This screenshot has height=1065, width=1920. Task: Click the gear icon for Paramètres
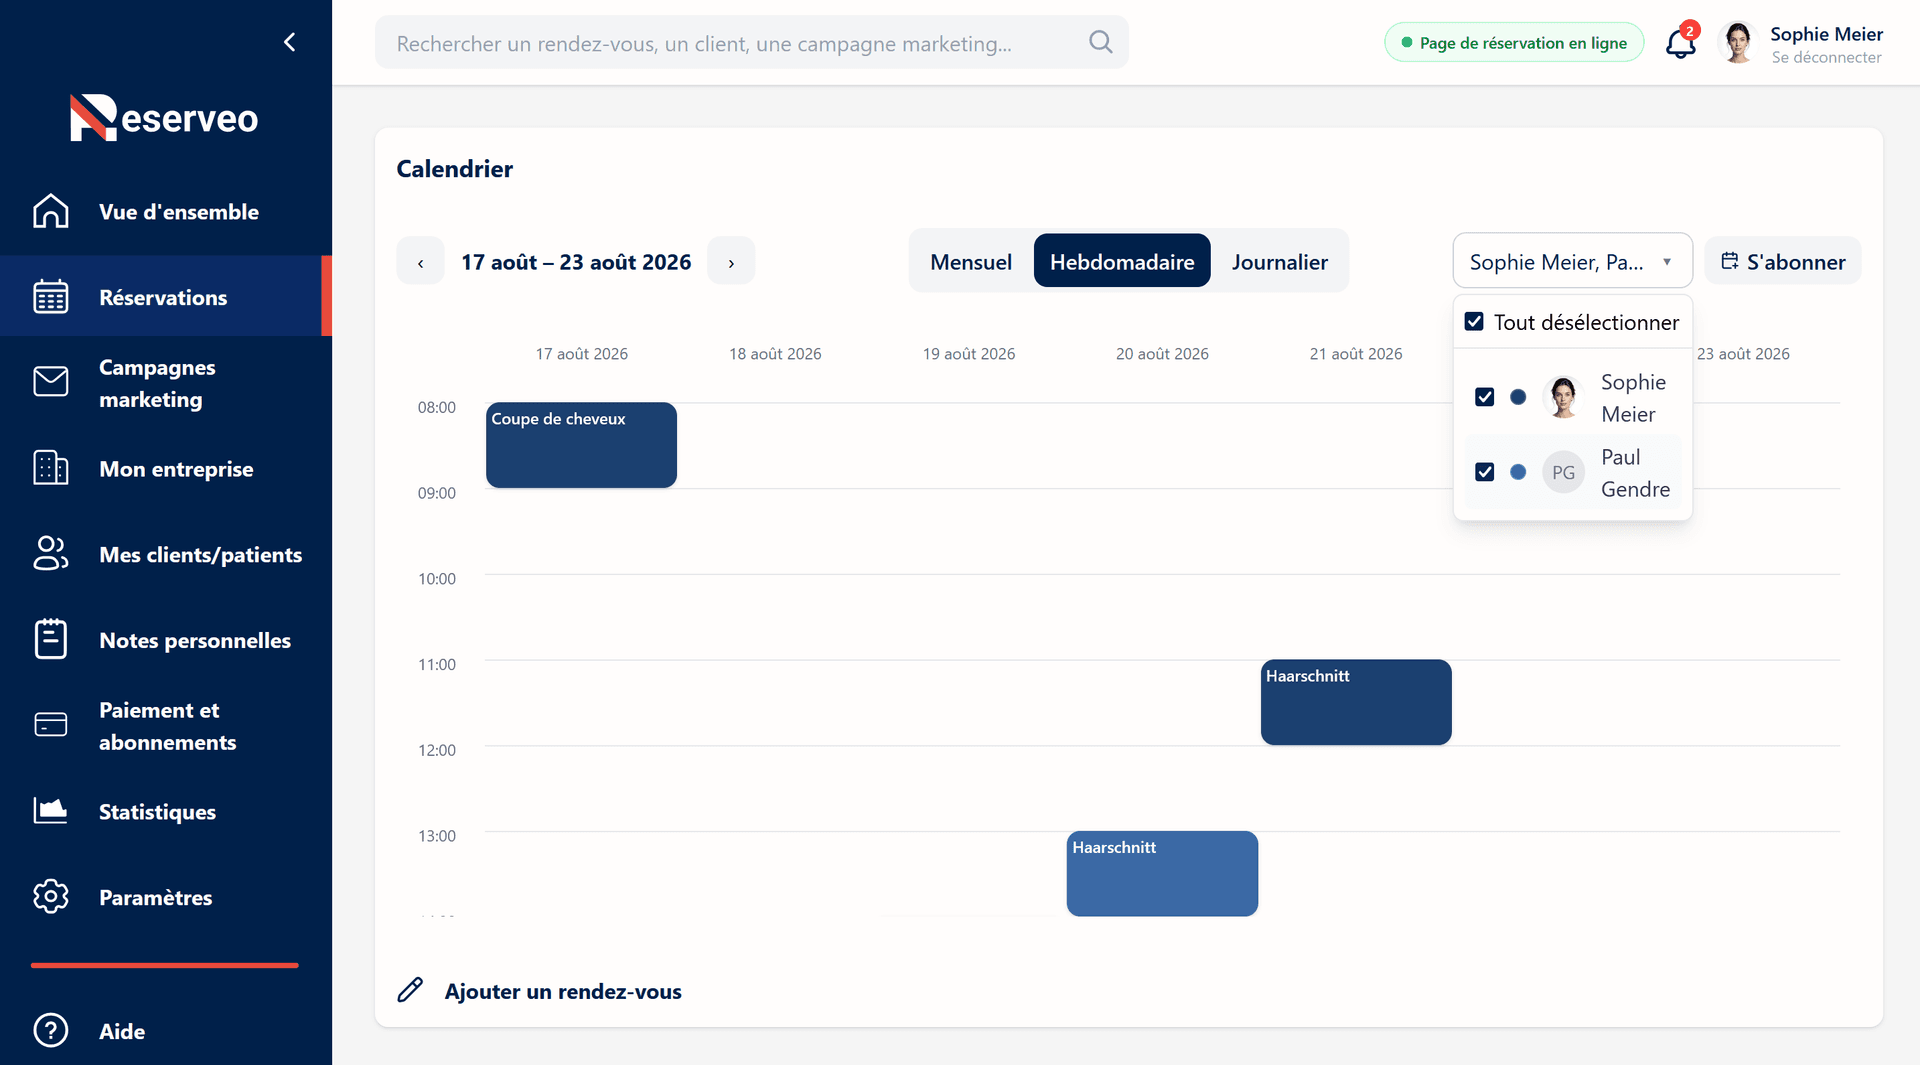click(x=51, y=897)
